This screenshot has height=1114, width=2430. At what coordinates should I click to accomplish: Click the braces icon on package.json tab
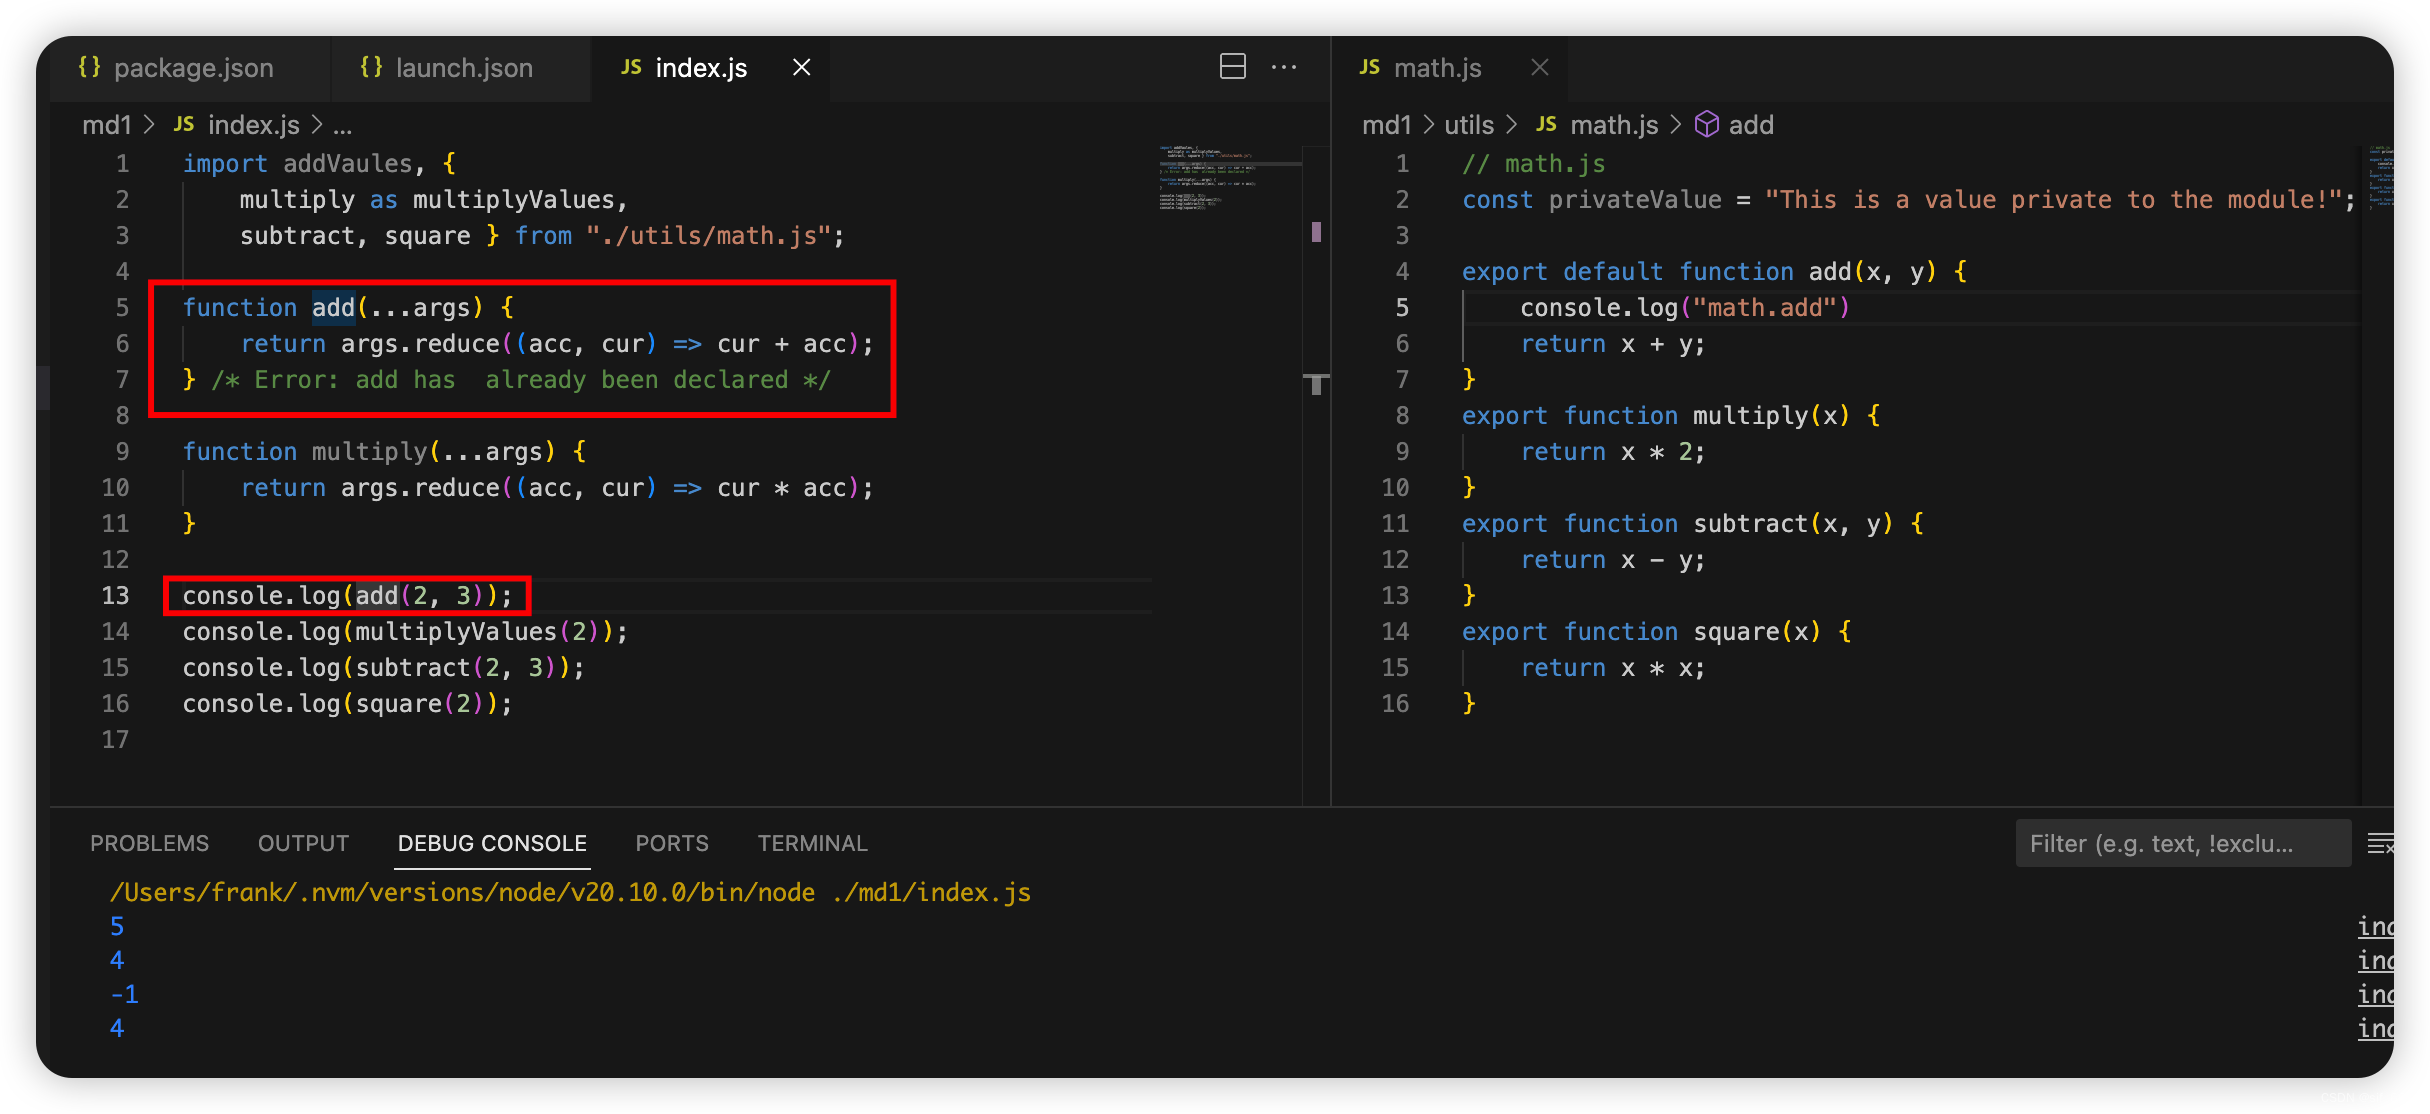coord(89,67)
